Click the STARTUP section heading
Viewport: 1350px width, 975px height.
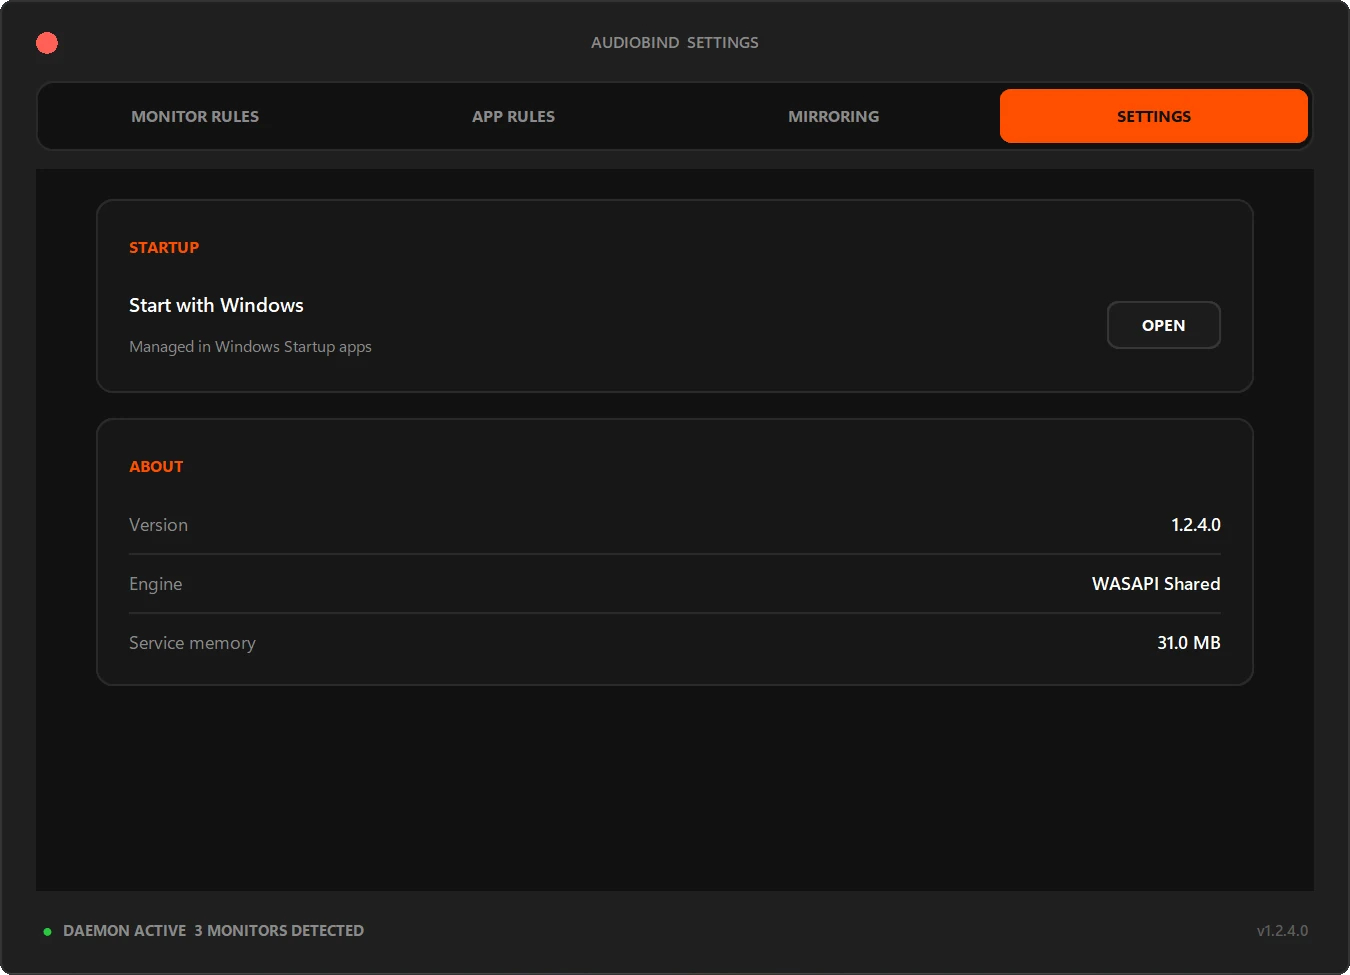164,248
